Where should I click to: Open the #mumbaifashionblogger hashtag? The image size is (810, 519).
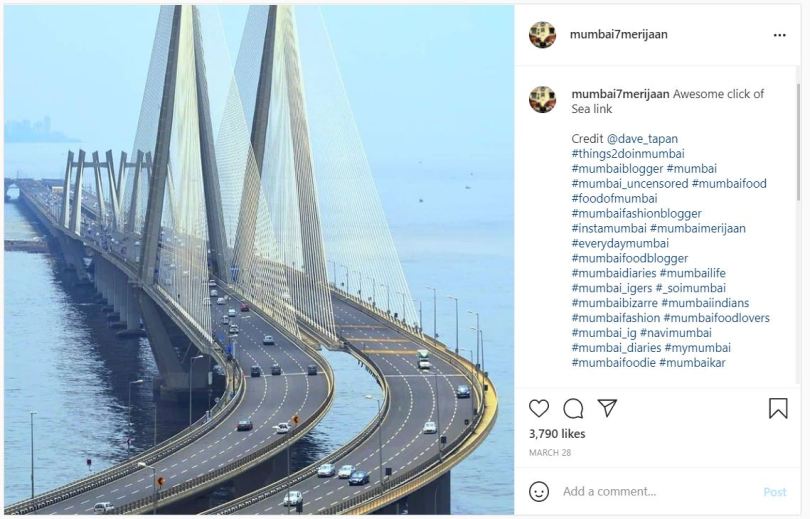[x=636, y=213]
